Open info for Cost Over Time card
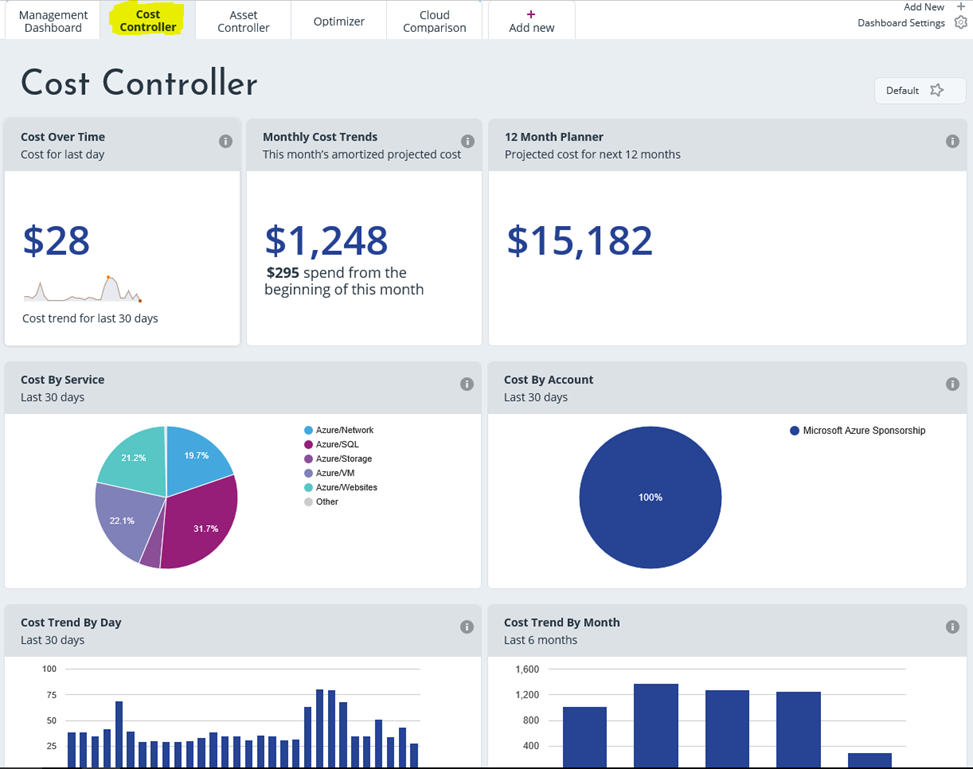This screenshot has width=973, height=769. (x=225, y=142)
